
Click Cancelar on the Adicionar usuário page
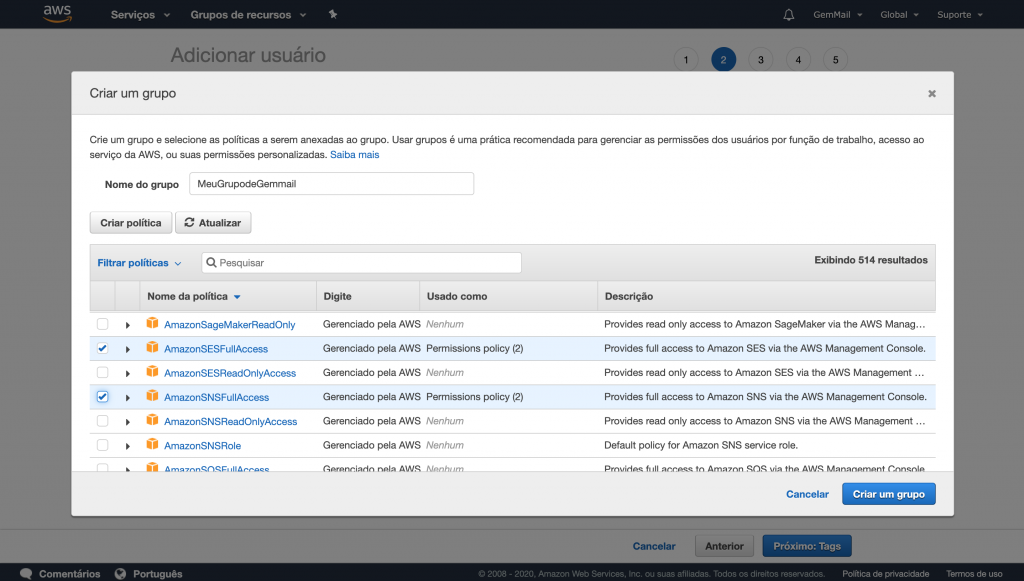(x=654, y=546)
